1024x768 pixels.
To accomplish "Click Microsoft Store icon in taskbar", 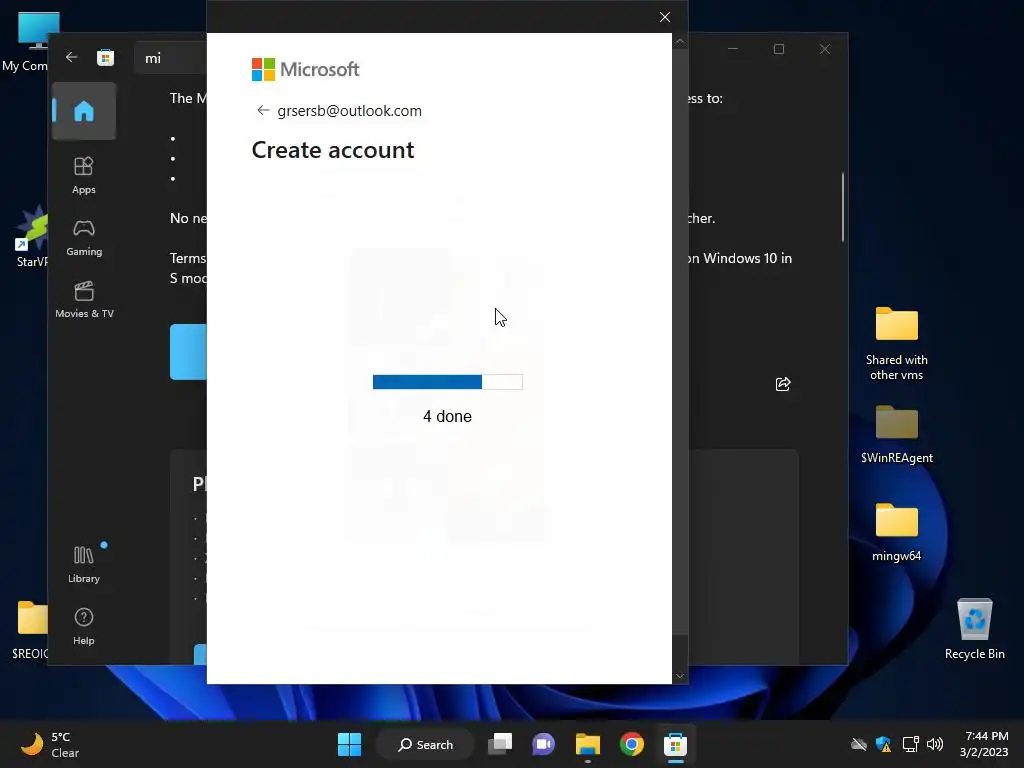I will pos(675,744).
